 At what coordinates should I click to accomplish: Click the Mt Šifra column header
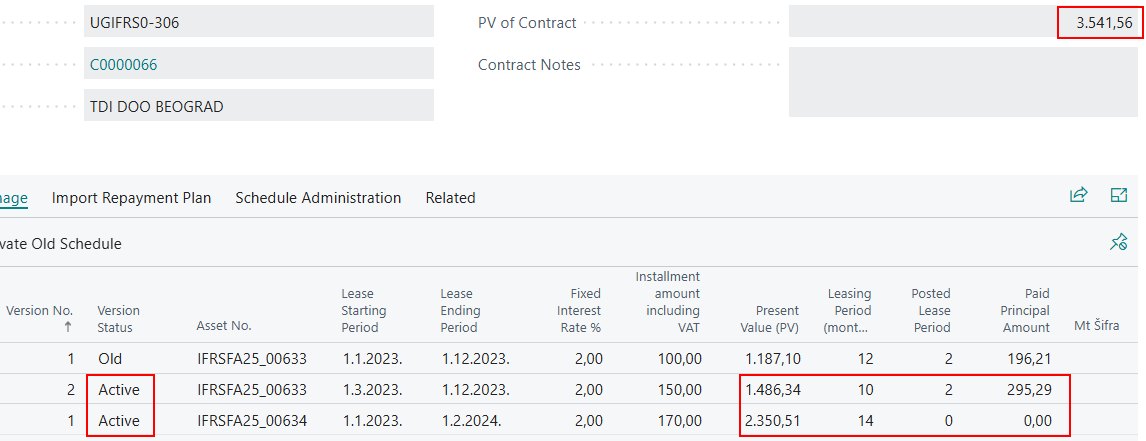1096,326
